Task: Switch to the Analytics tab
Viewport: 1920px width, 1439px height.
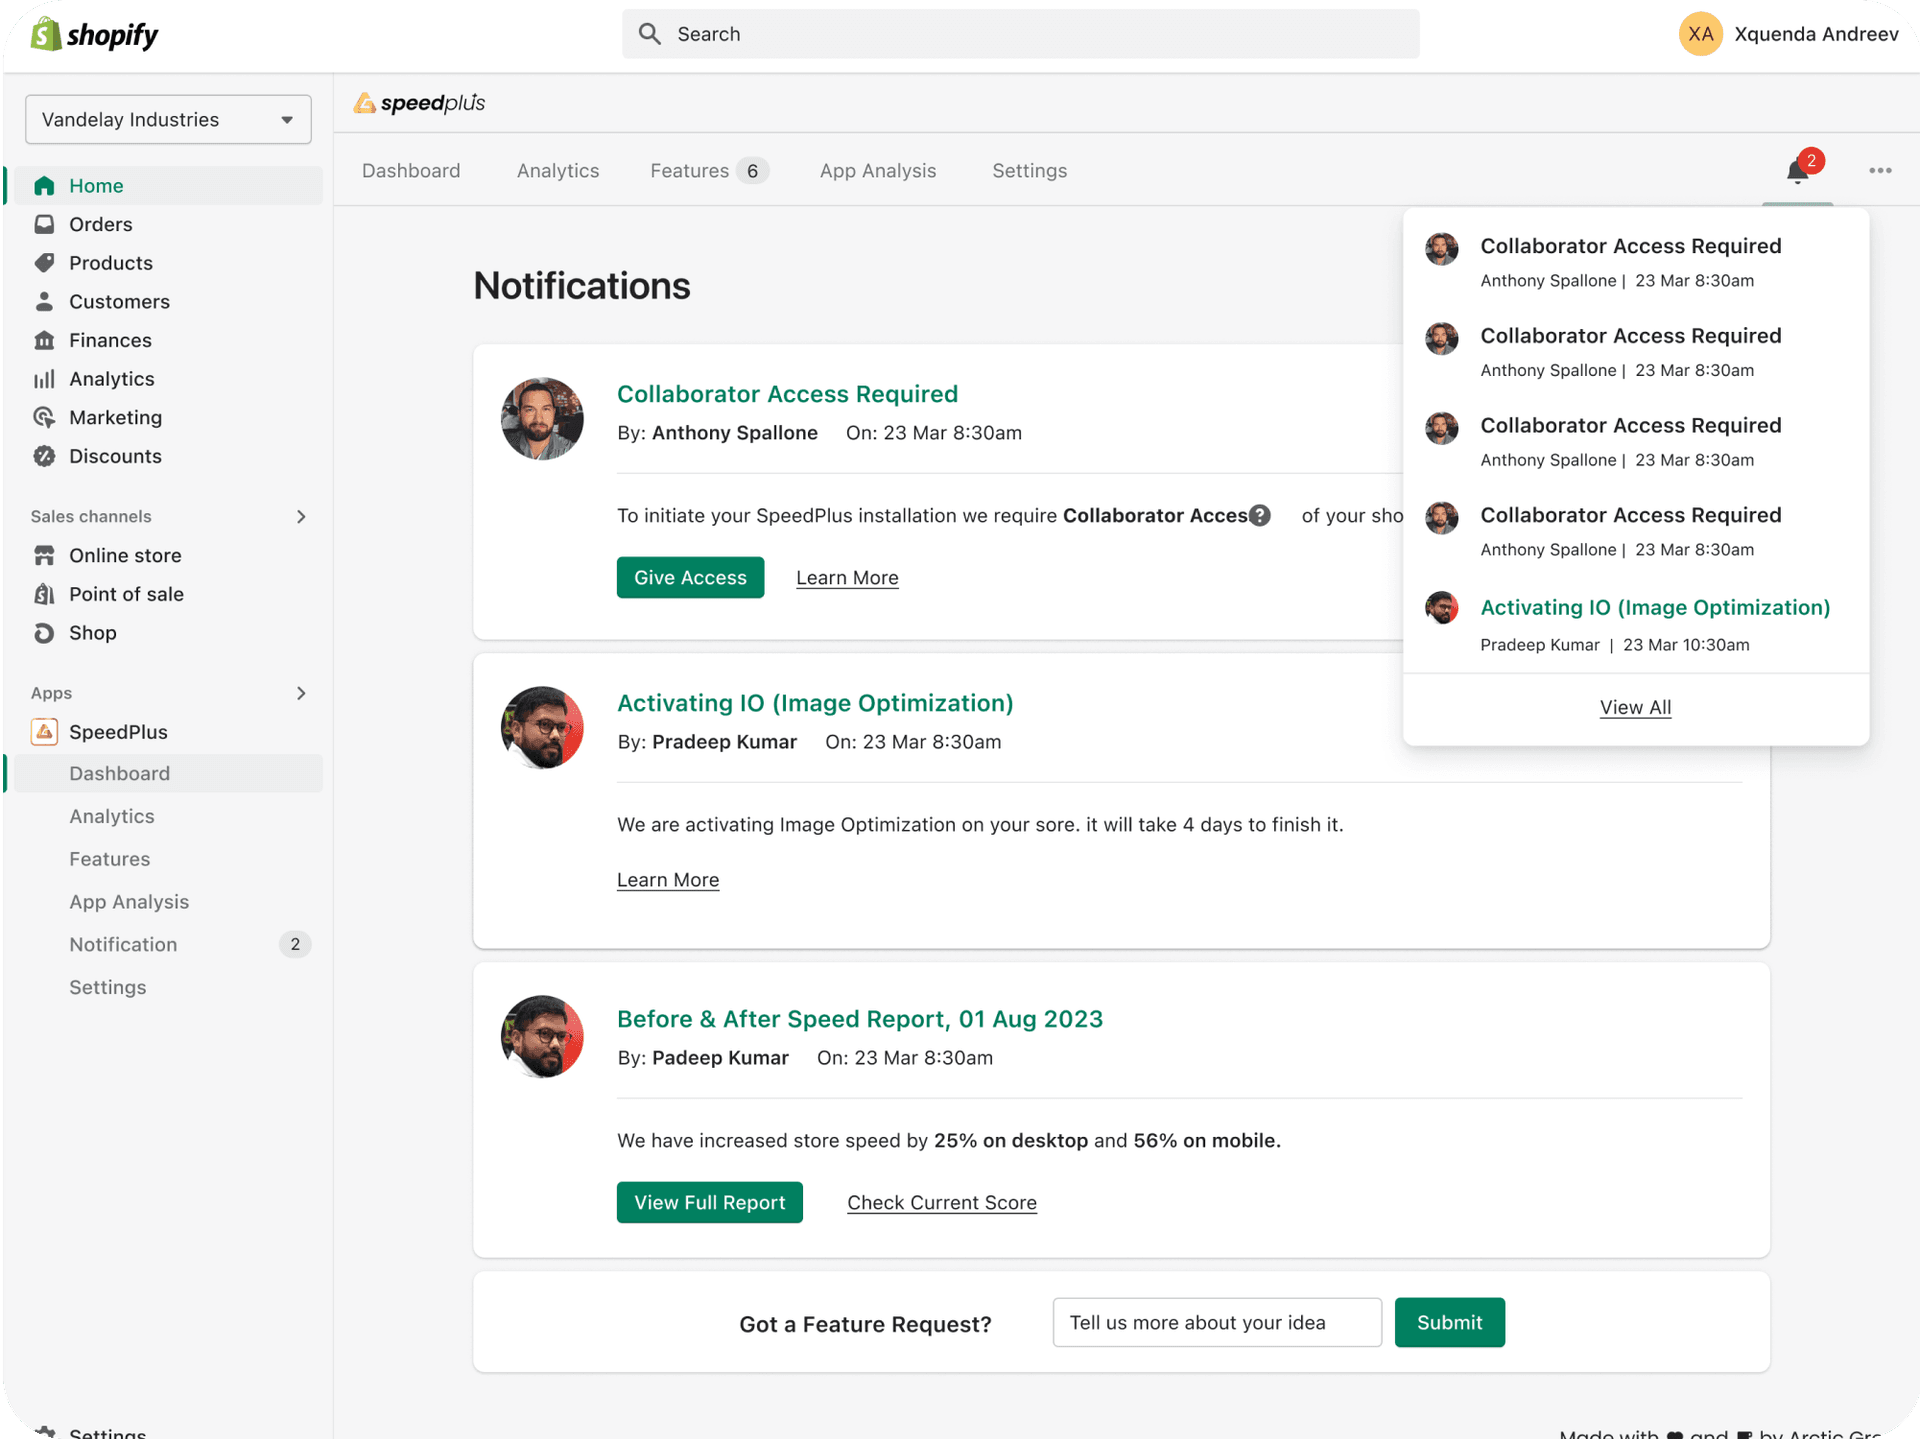Action: coord(558,171)
